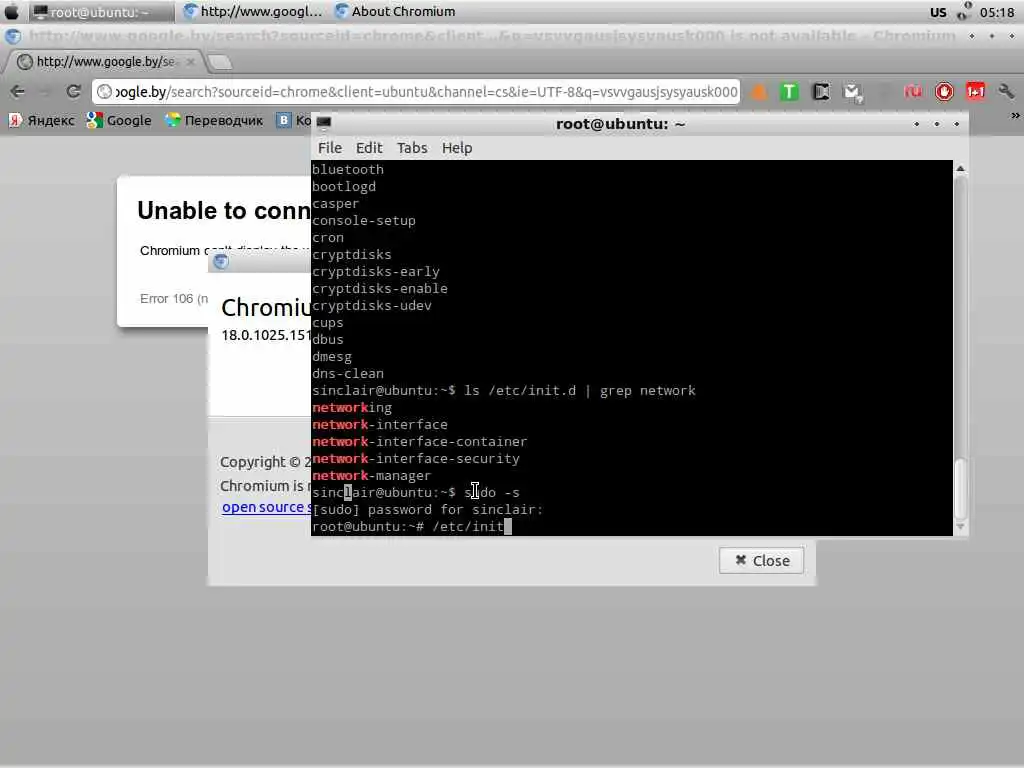Screen dimensions: 1024x768
Task: Open the Google bookmark
Action: [x=119, y=120]
